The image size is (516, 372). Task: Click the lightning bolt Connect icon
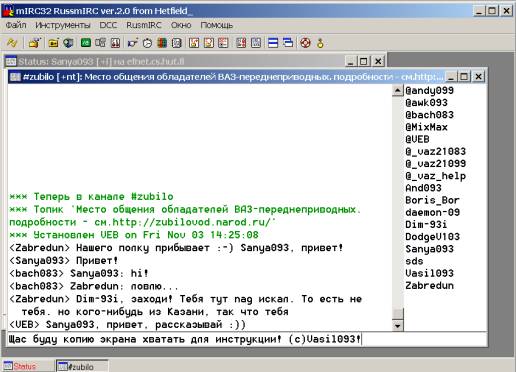click(x=12, y=43)
